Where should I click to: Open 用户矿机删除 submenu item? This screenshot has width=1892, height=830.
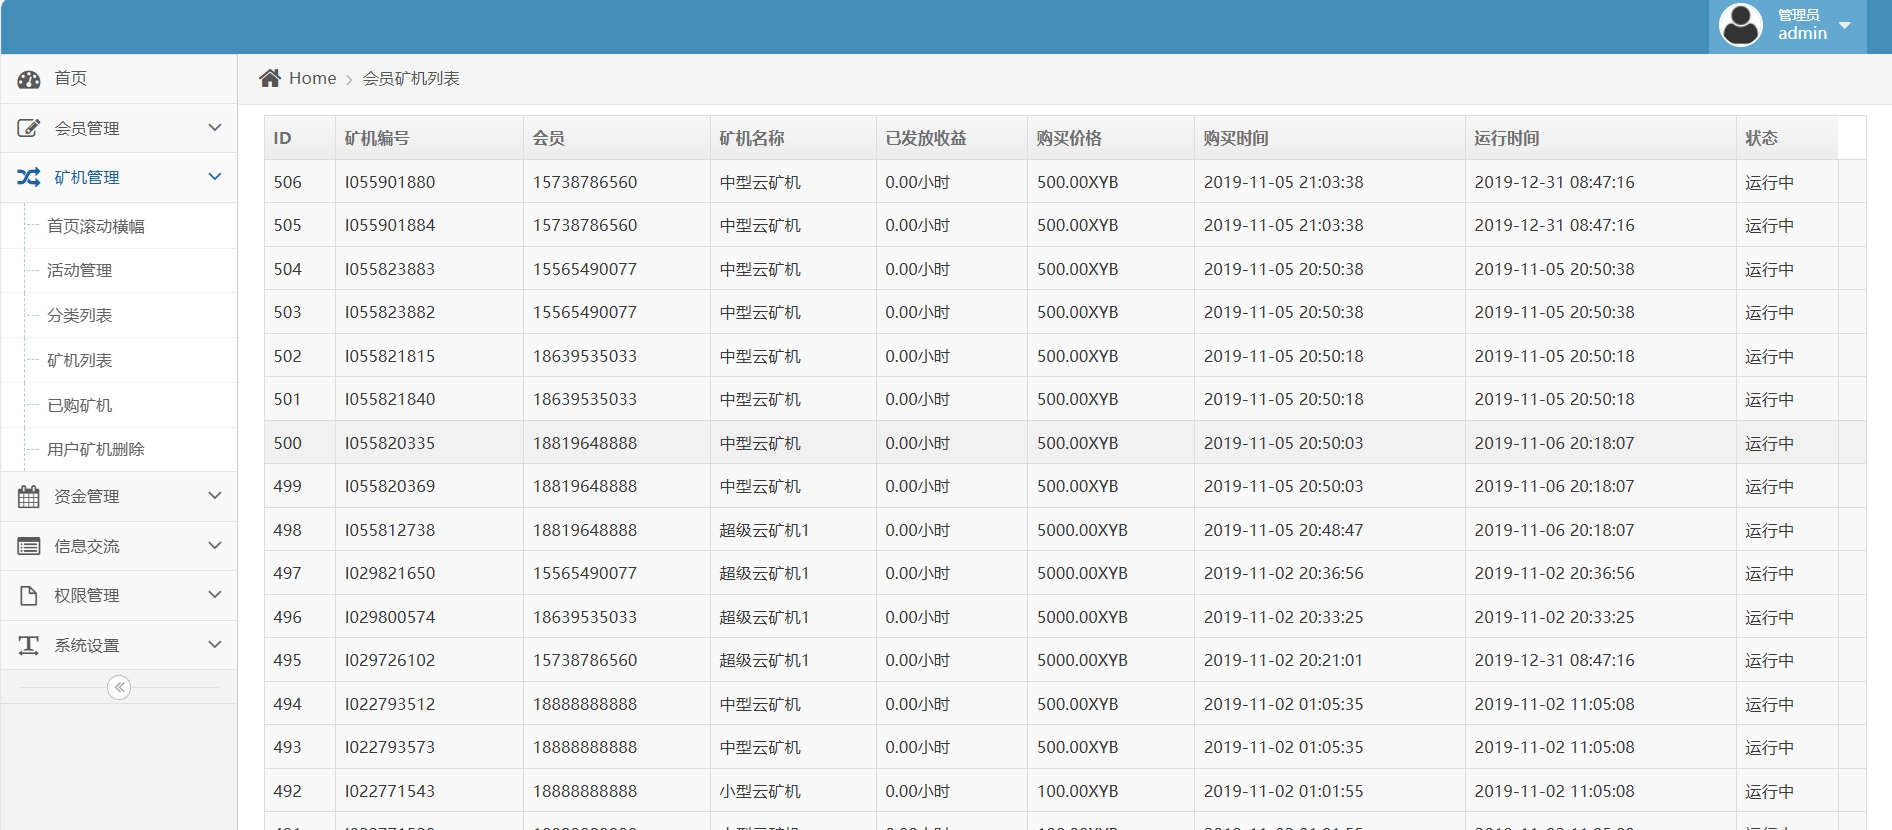coord(96,449)
